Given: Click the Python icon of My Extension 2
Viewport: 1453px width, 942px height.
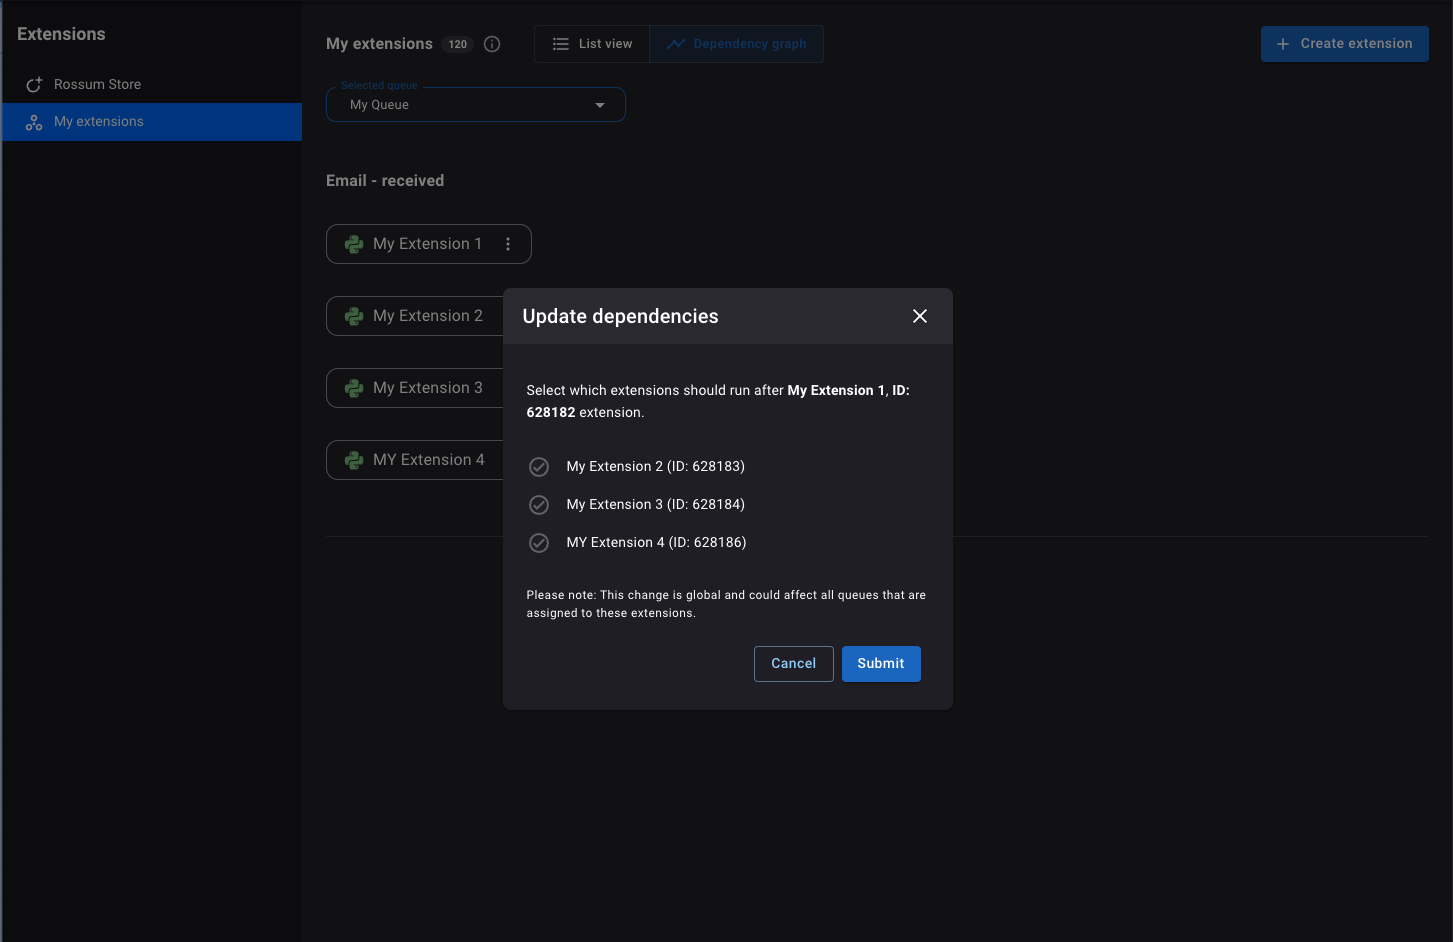Looking at the screenshot, I should [x=354, y=316].
